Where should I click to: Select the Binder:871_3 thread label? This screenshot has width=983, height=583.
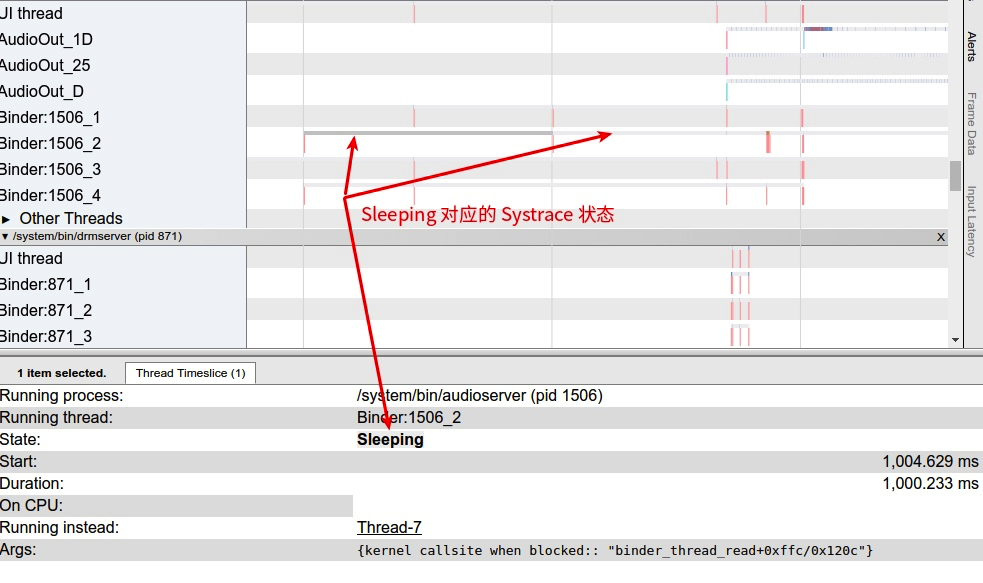coord(46,337)
